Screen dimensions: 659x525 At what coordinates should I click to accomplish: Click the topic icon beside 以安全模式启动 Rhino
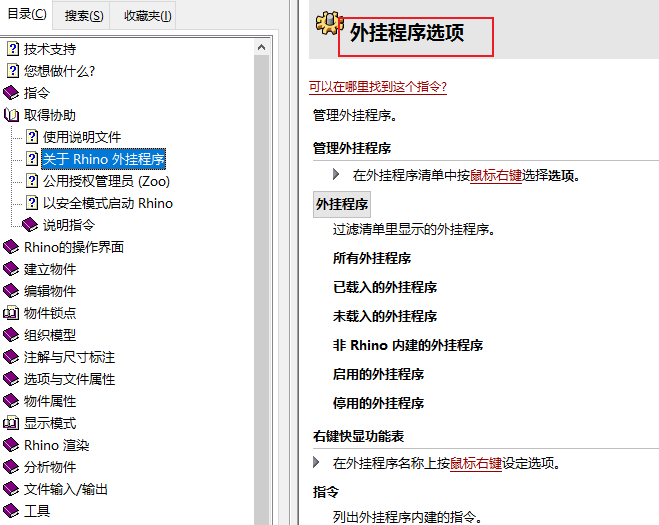click(x=32, y=203)
